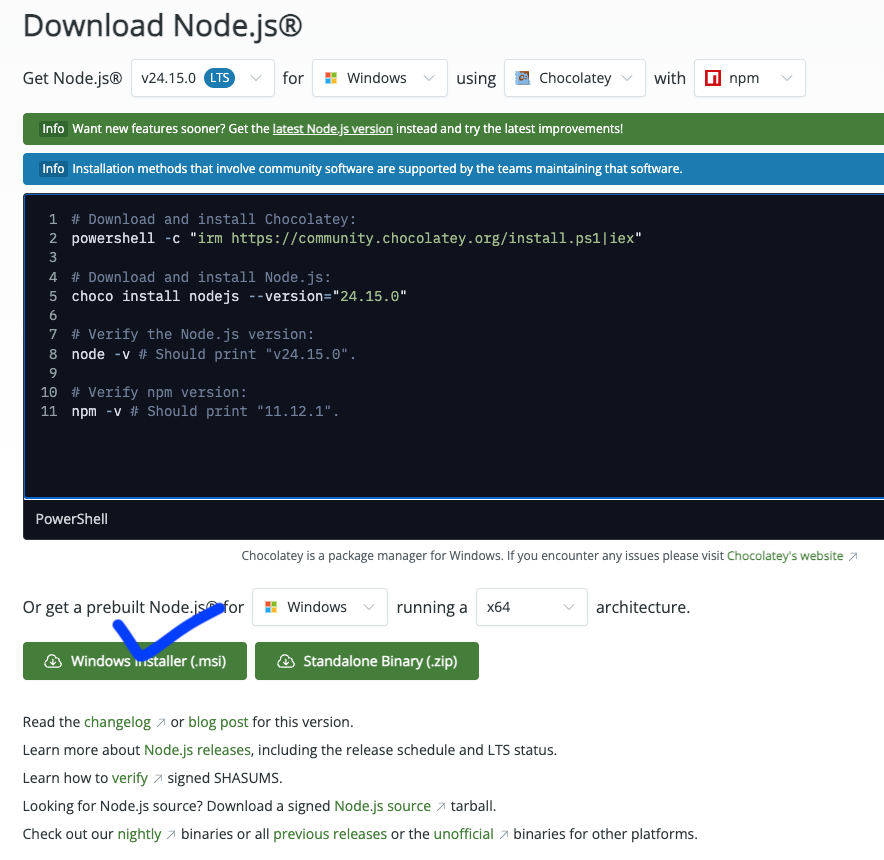
Task: Open the Node.js source tarball link
Action: 382,806
